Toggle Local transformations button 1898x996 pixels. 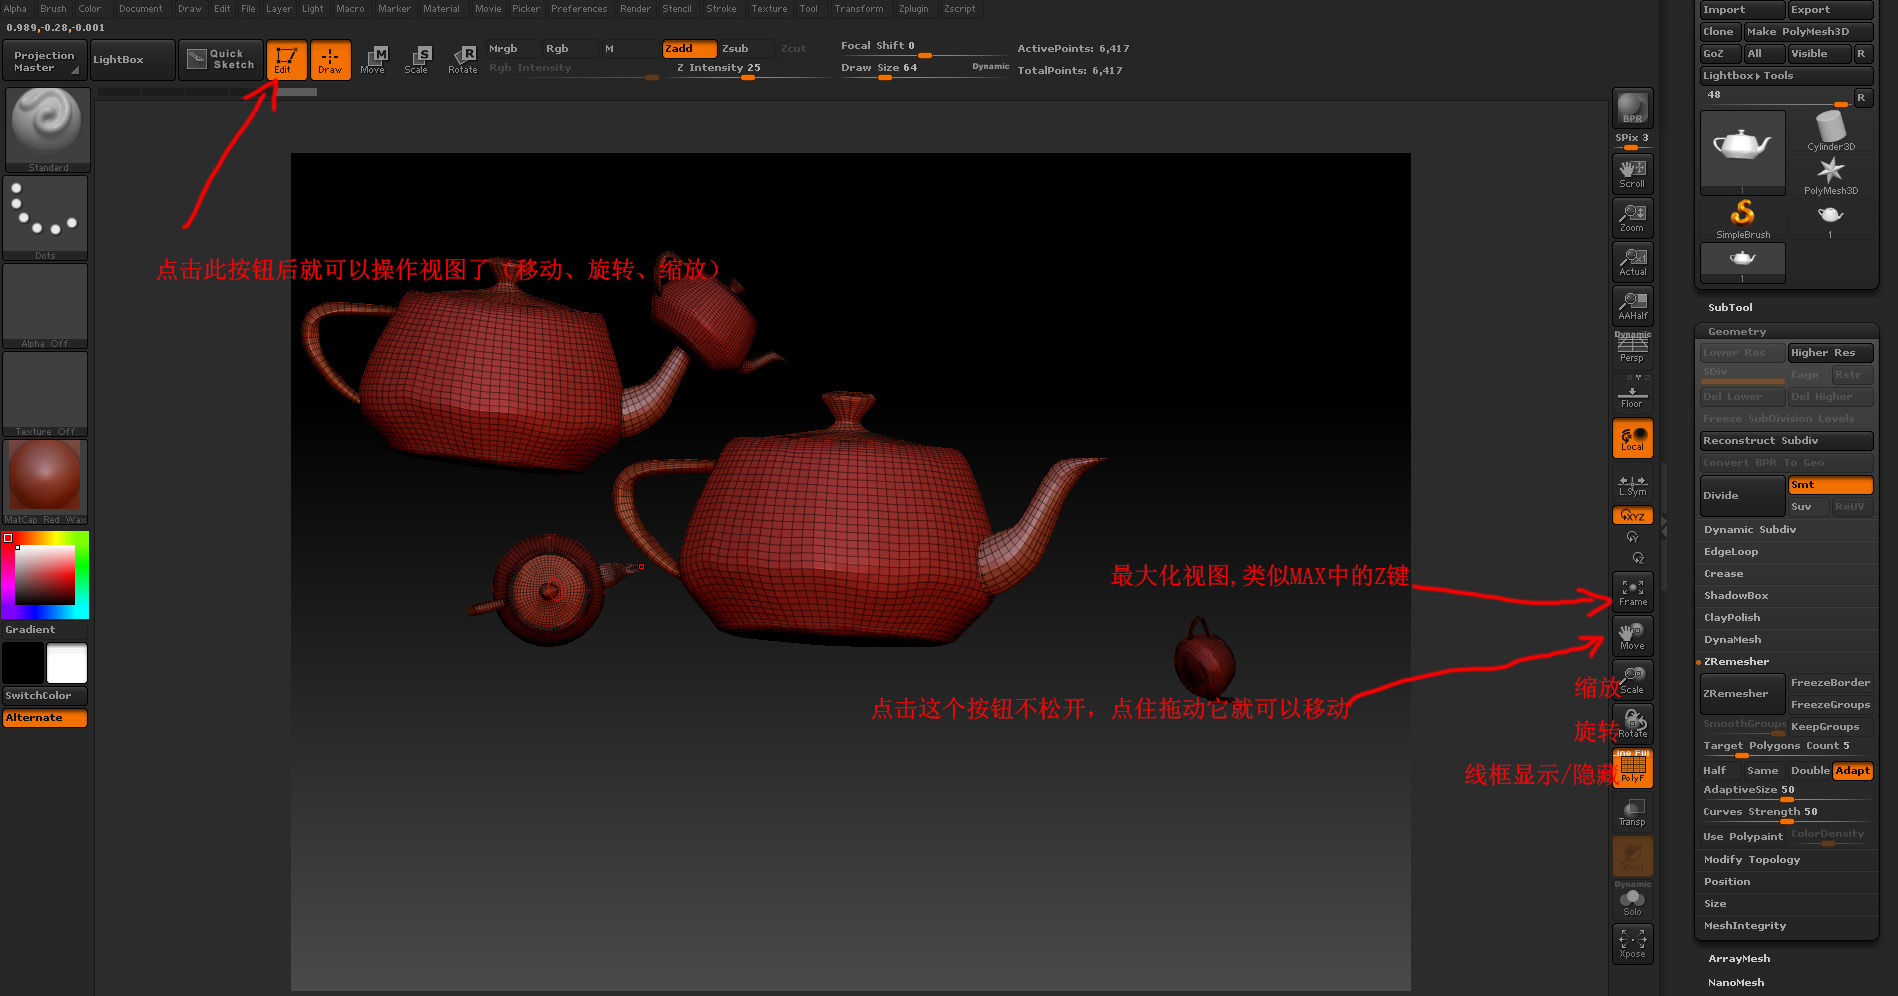(x=1632, y=438)
